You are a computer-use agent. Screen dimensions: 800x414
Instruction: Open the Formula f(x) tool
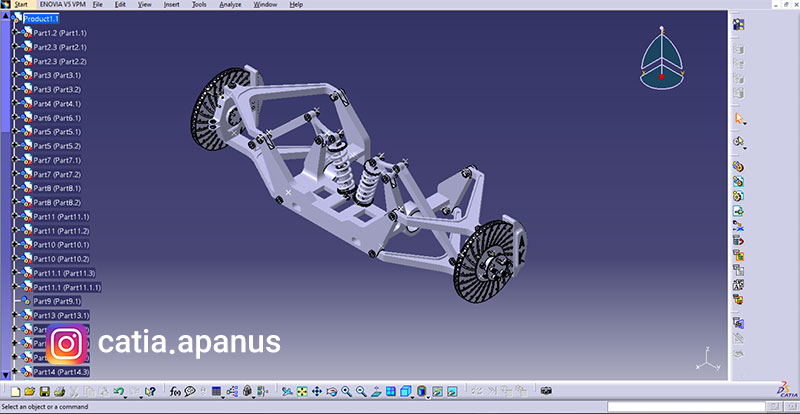pos(175,392)
